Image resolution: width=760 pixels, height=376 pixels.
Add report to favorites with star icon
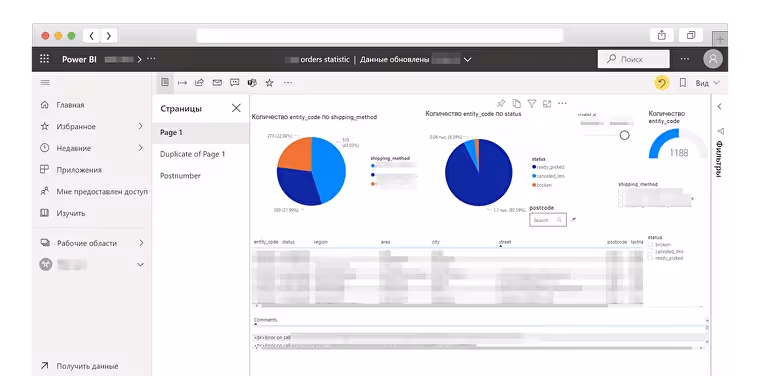pos(269,83)
